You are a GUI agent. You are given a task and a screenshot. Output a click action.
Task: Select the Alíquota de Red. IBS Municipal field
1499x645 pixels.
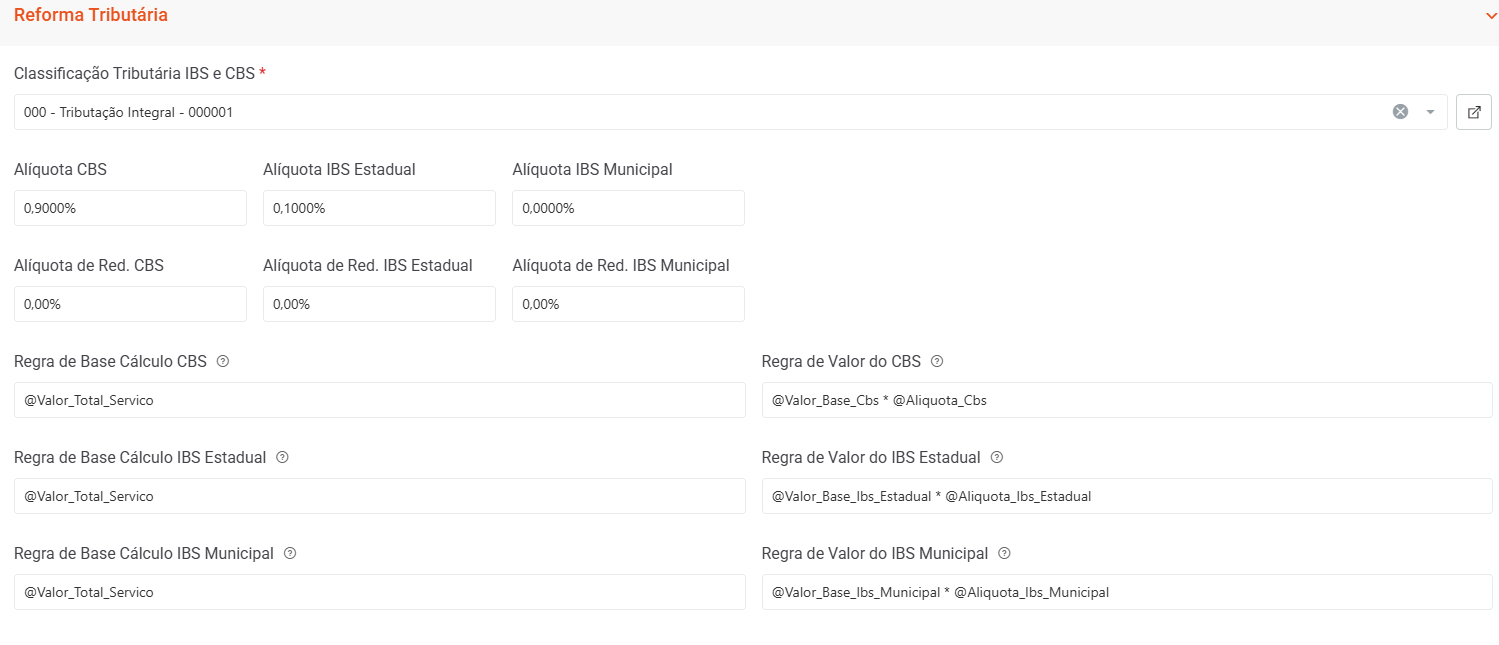point(628,304)
